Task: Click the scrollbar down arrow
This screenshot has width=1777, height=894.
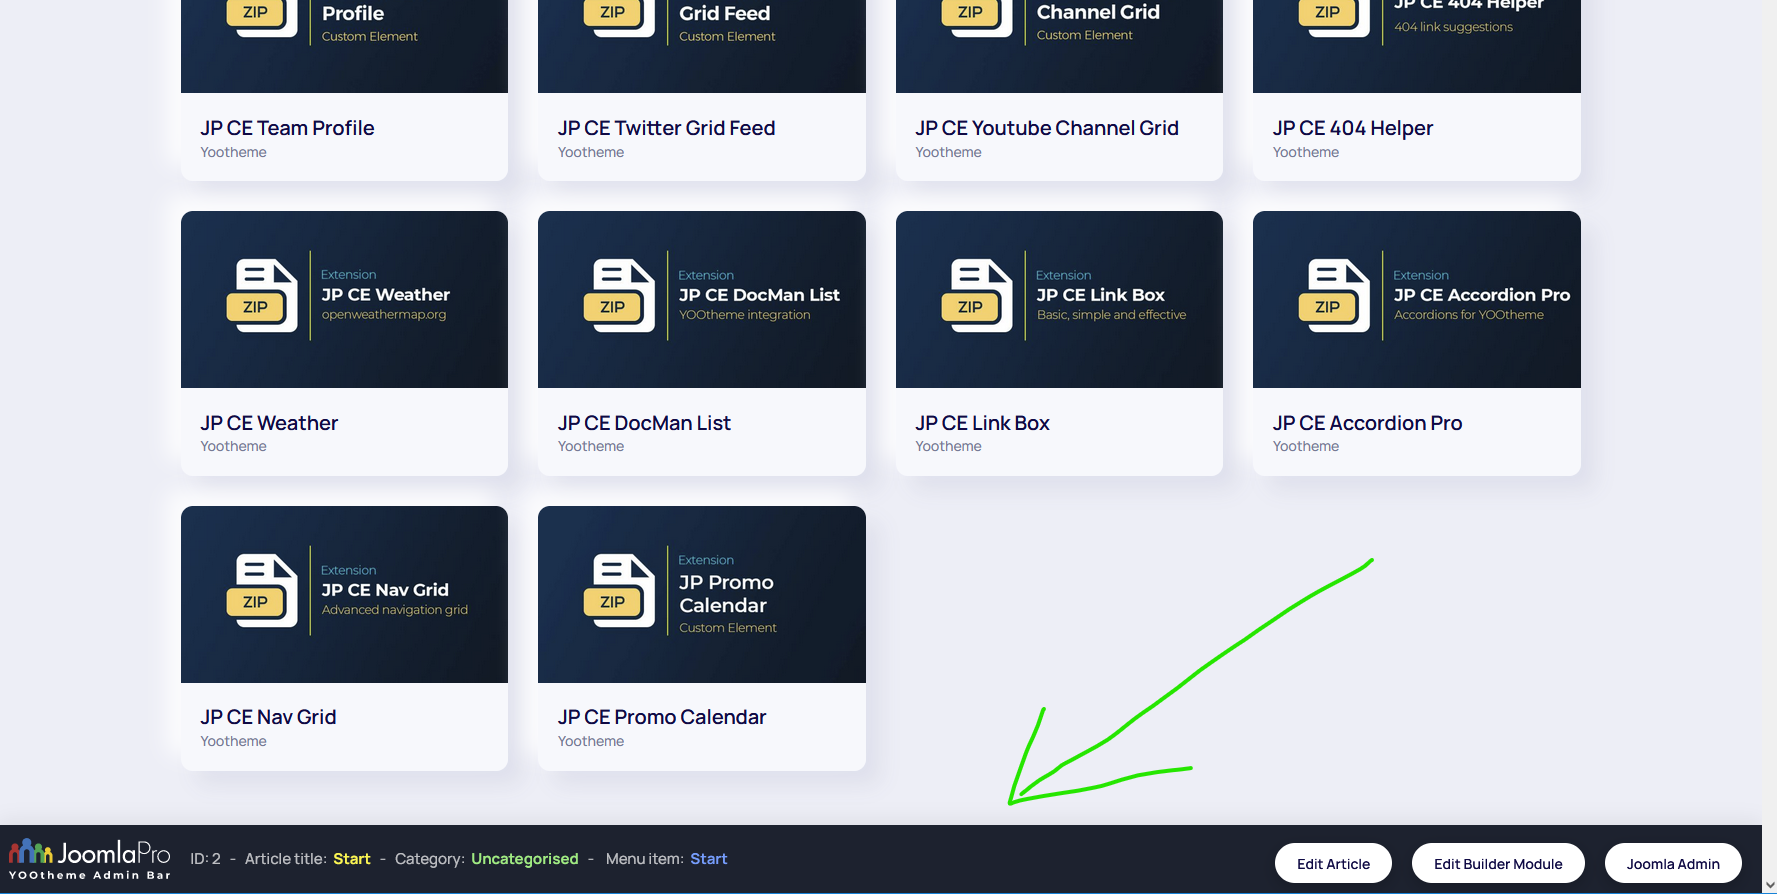Action: tap(1769, 885)
